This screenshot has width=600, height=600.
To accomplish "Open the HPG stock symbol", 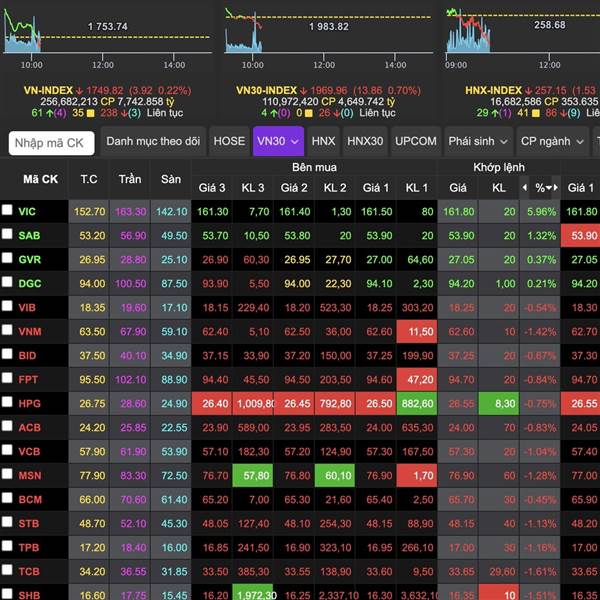I will point(29,404).
